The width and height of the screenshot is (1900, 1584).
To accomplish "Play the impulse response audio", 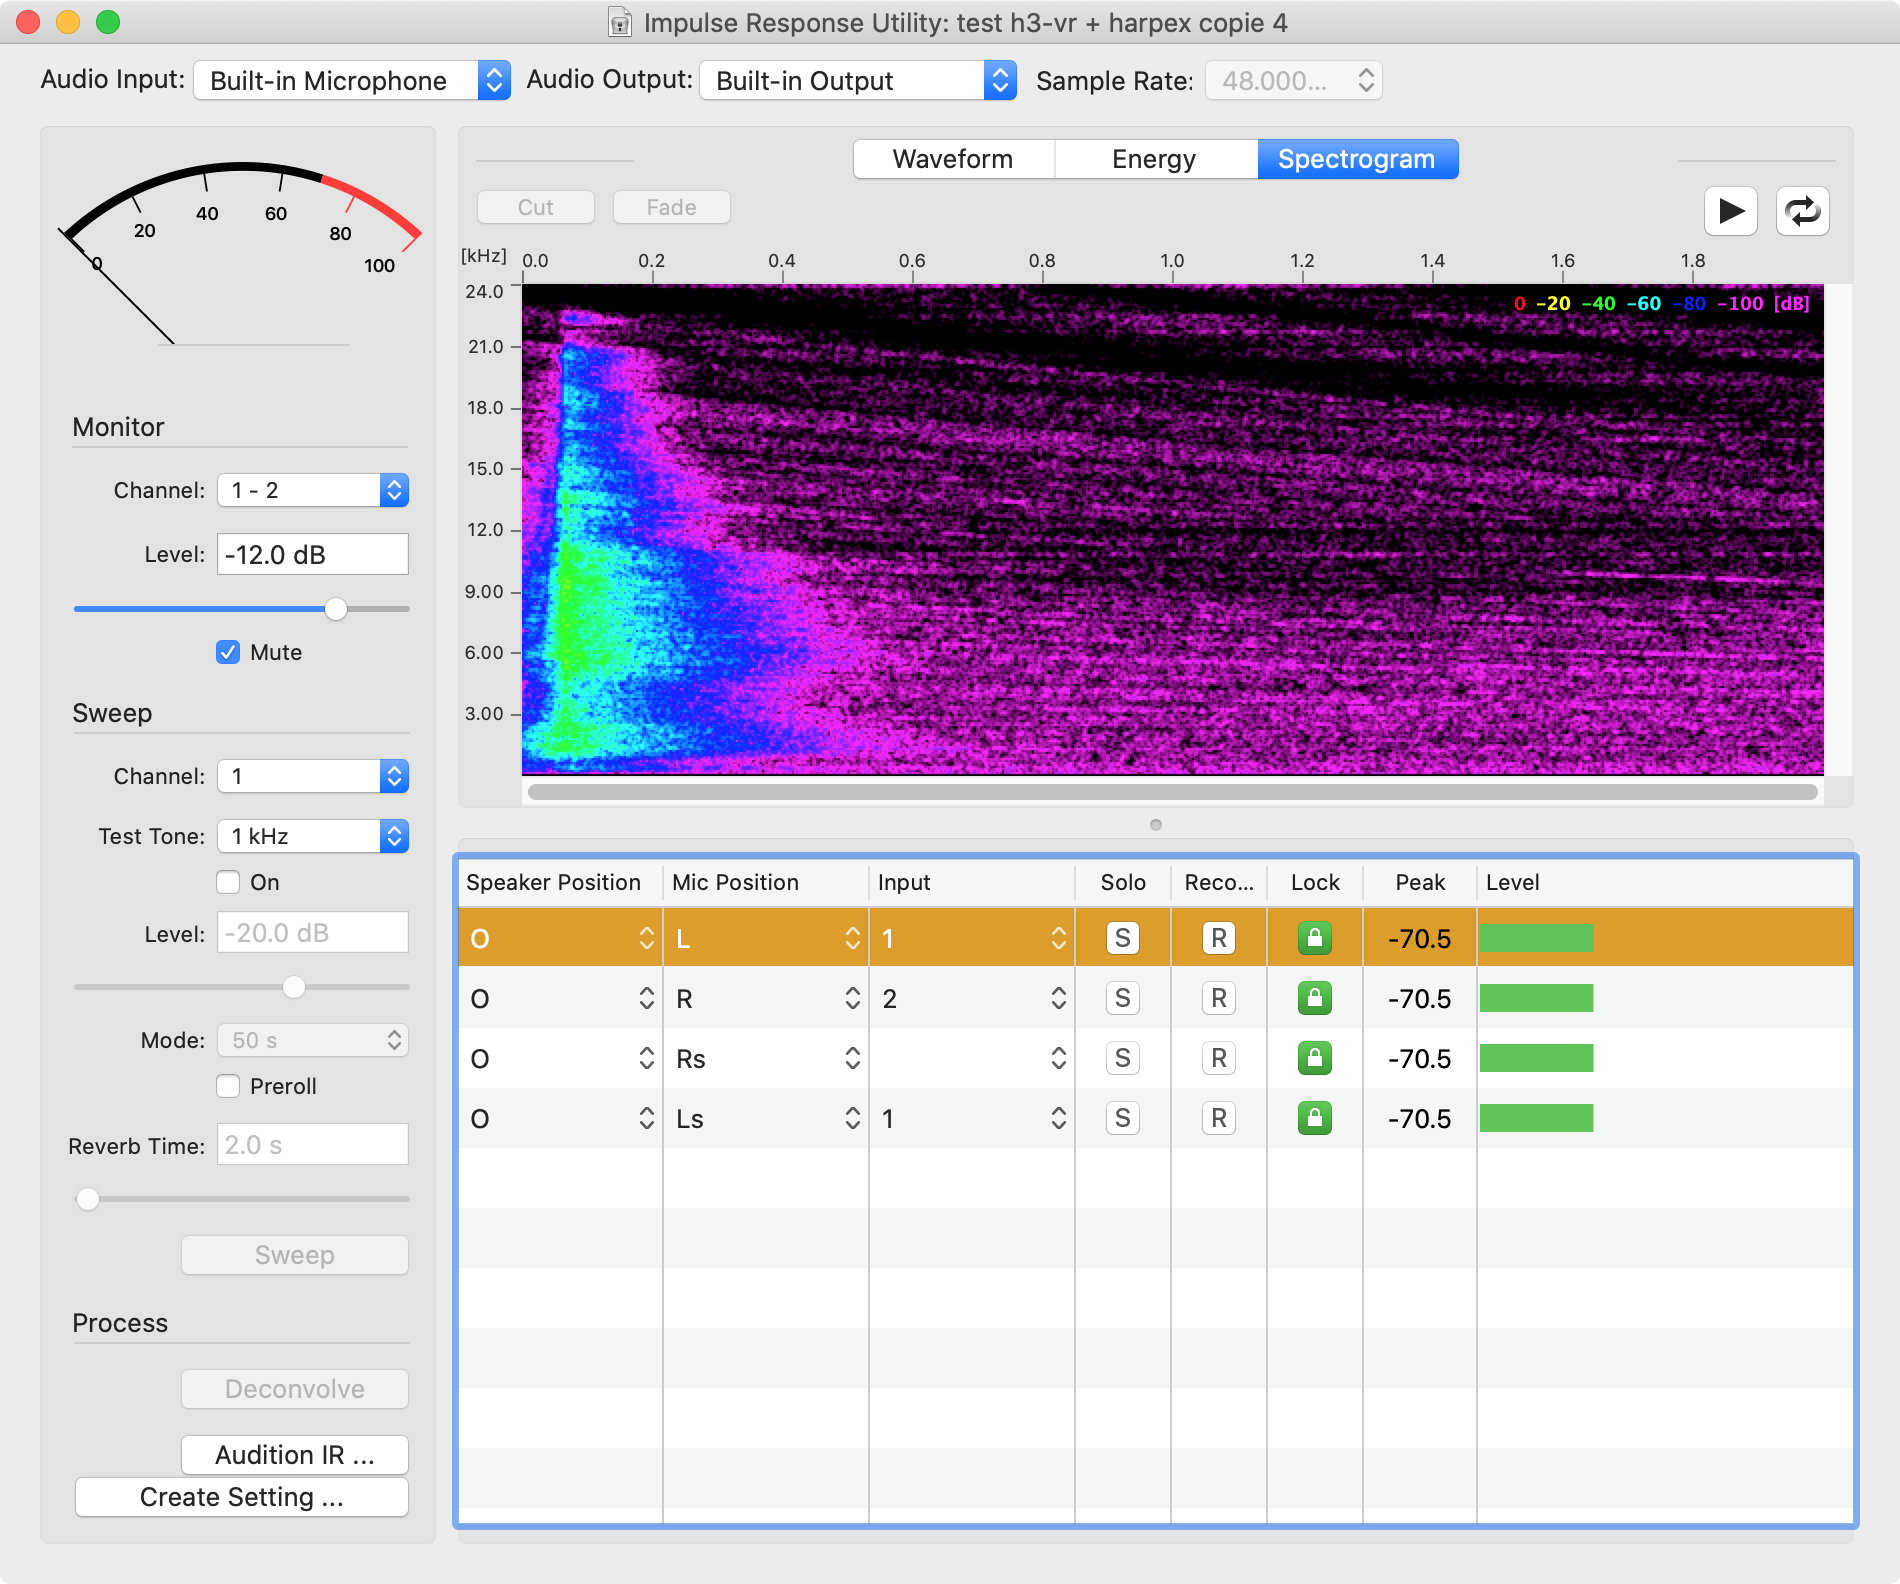I will click(x=1730, y=211).
